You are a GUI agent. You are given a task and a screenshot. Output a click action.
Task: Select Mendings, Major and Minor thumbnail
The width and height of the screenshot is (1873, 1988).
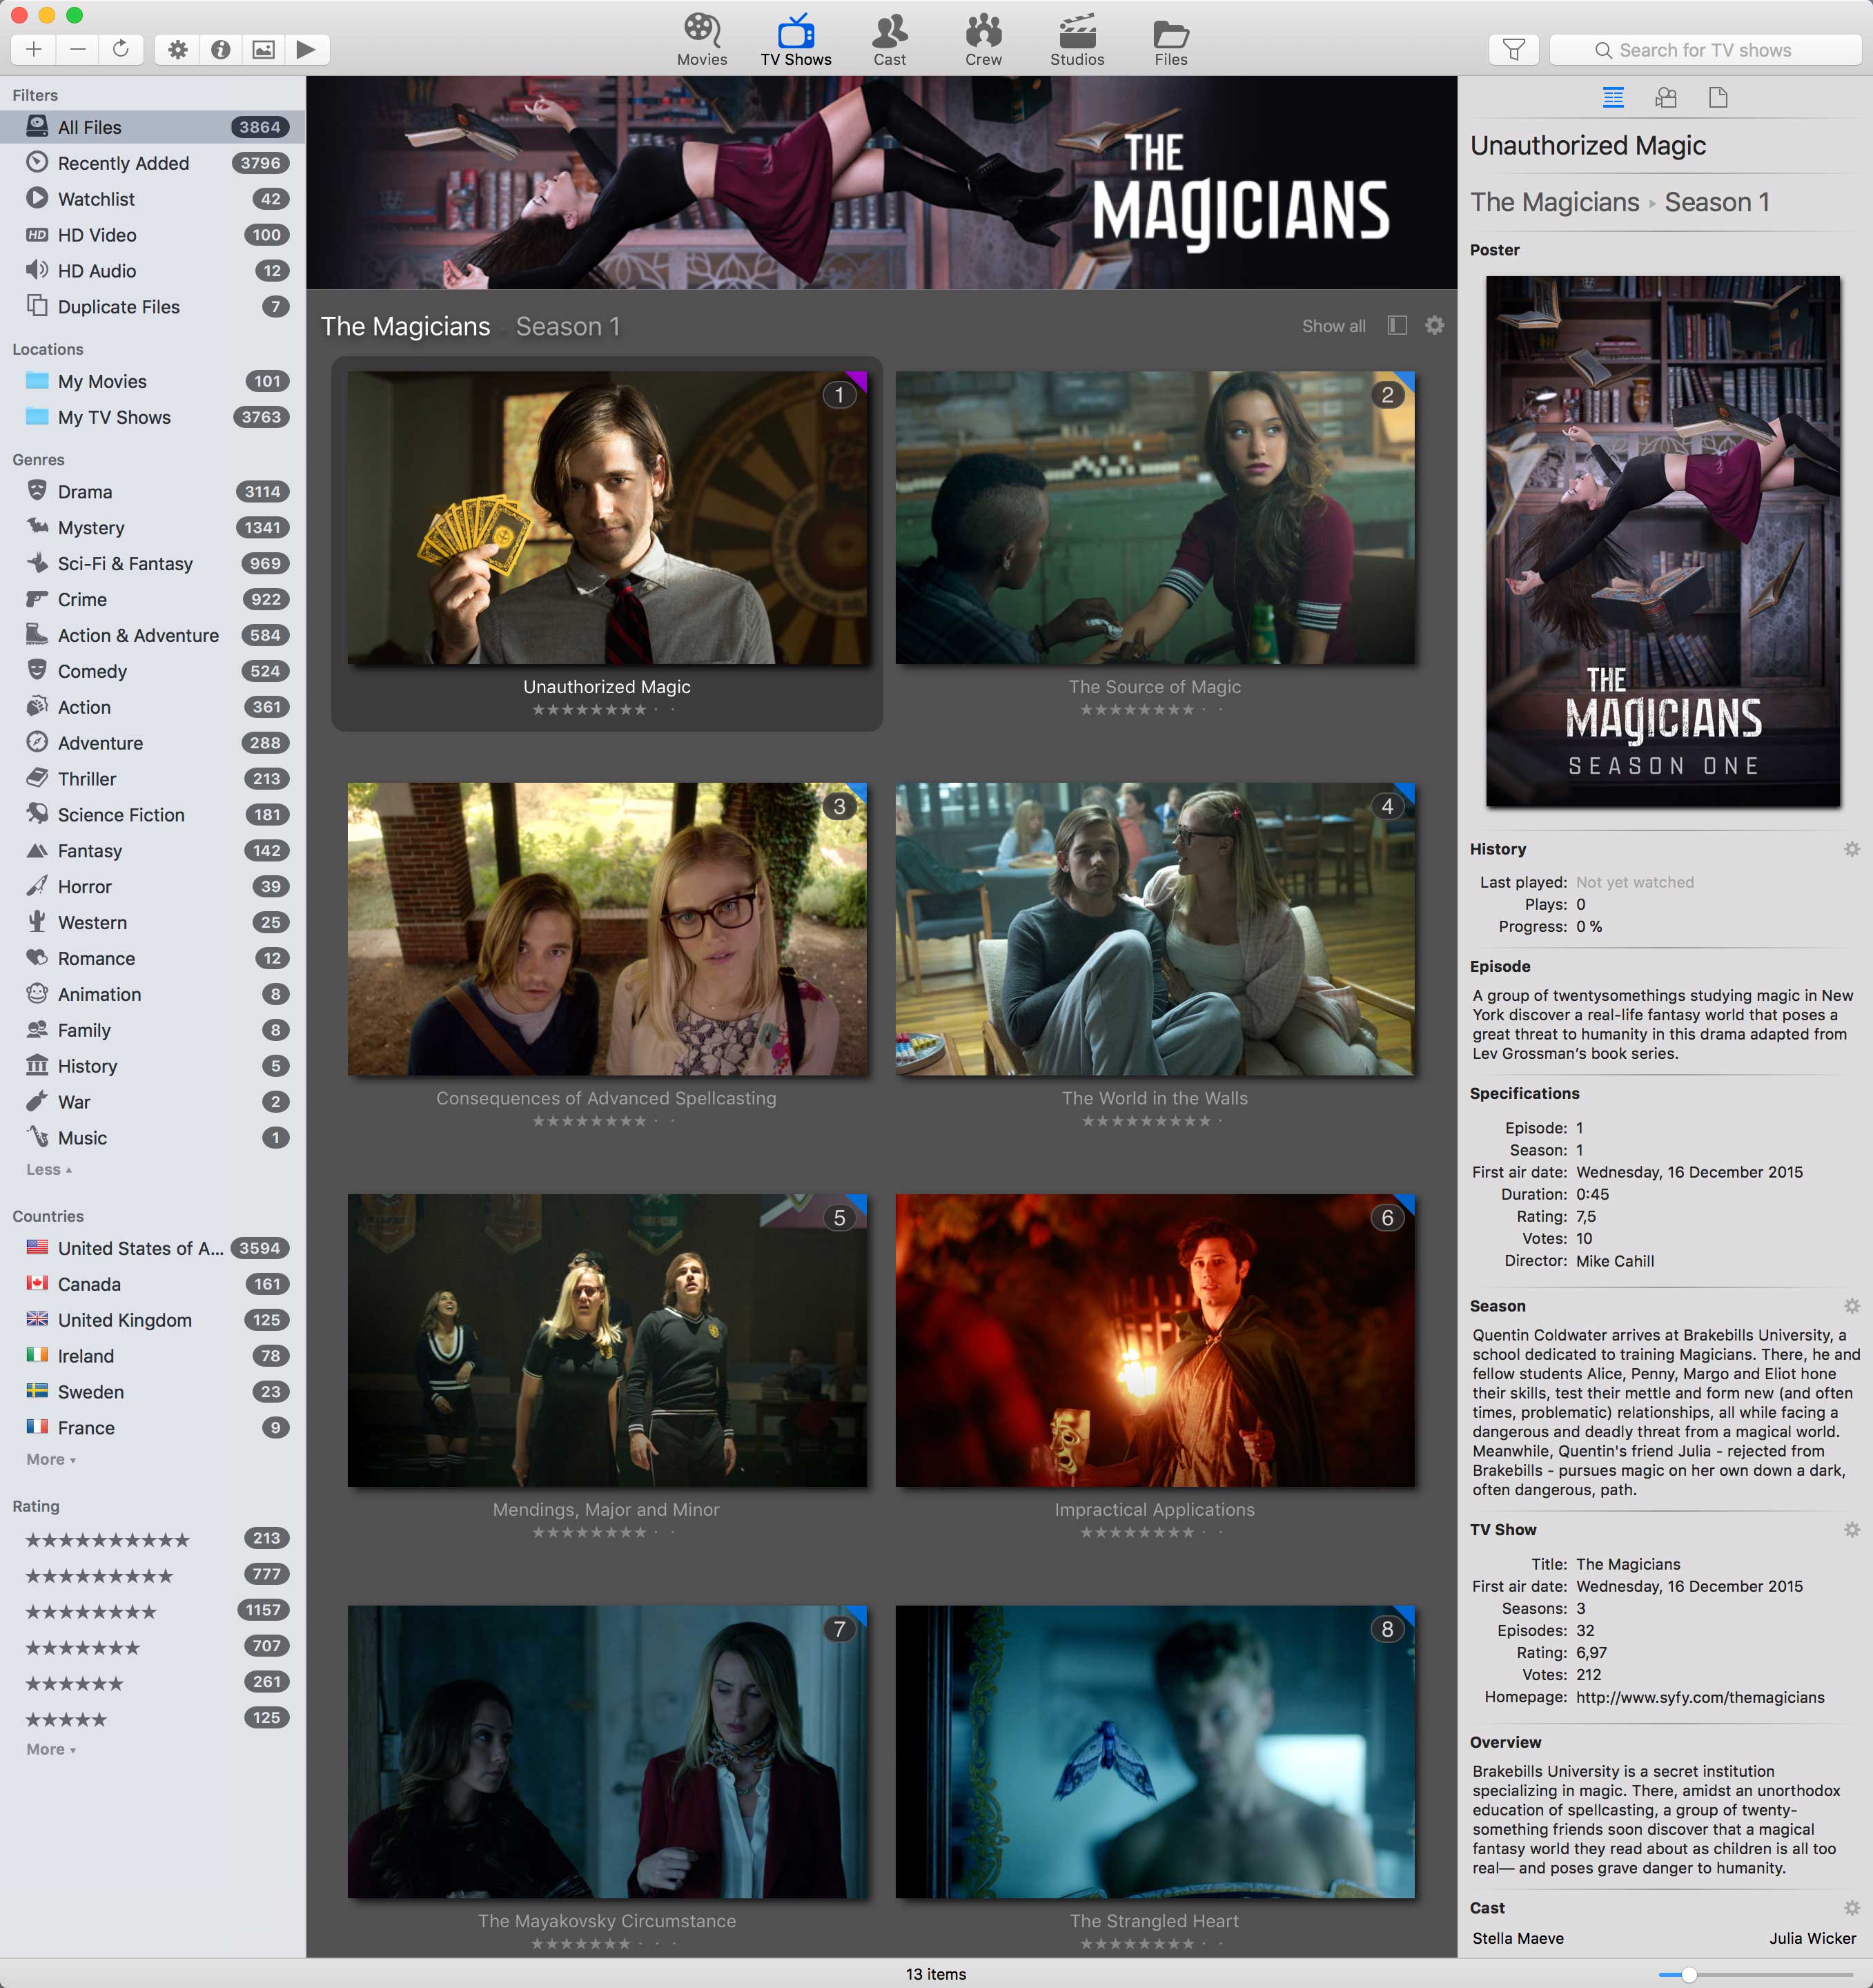coord(607,1340)
